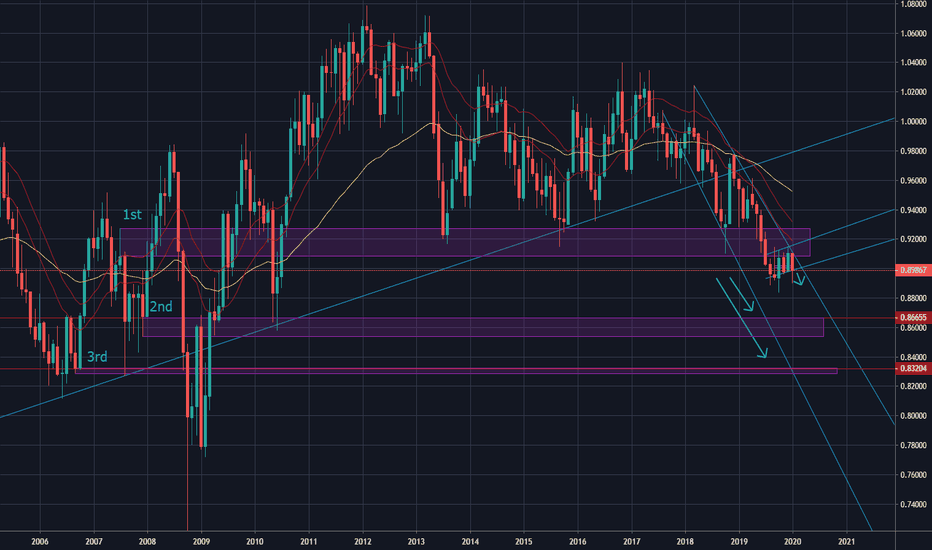This screenshot has height=550, width=932.
Task: Click the 1.00000 price axis label
Action: click(914, 122)
